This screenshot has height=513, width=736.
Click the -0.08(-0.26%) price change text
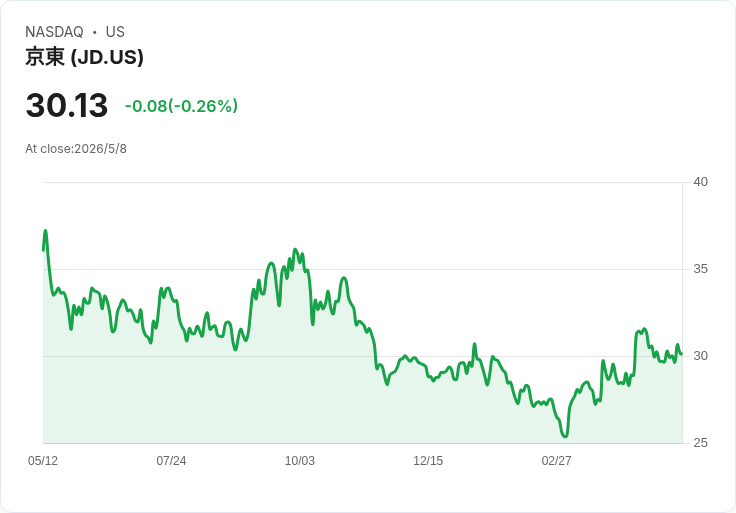point(181,106)
